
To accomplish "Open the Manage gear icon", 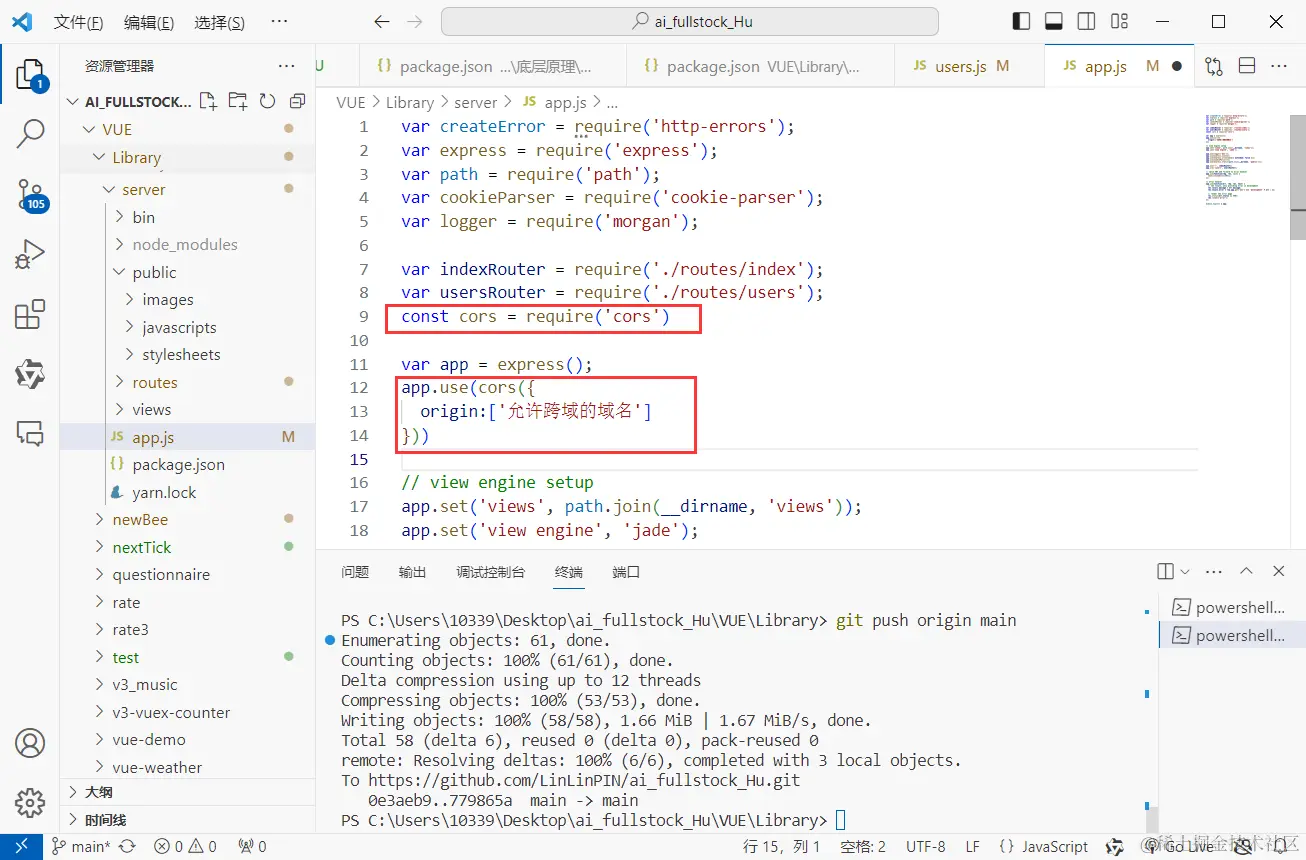I will click(30, 802).
